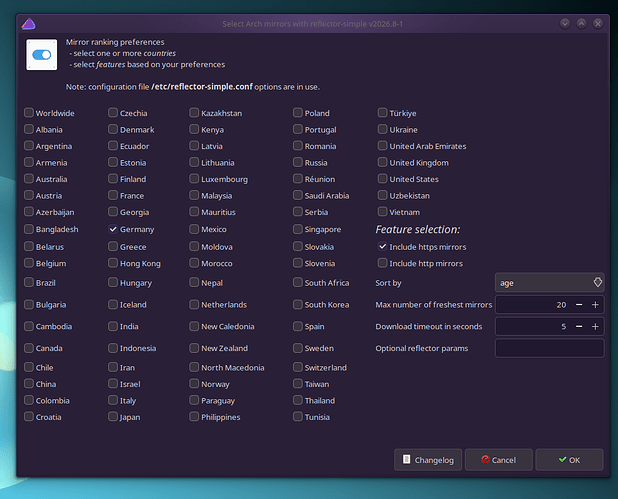The height and width of the screenshot is (499, 618).
Task: Check the Finland checkbox
Action: 113,179
